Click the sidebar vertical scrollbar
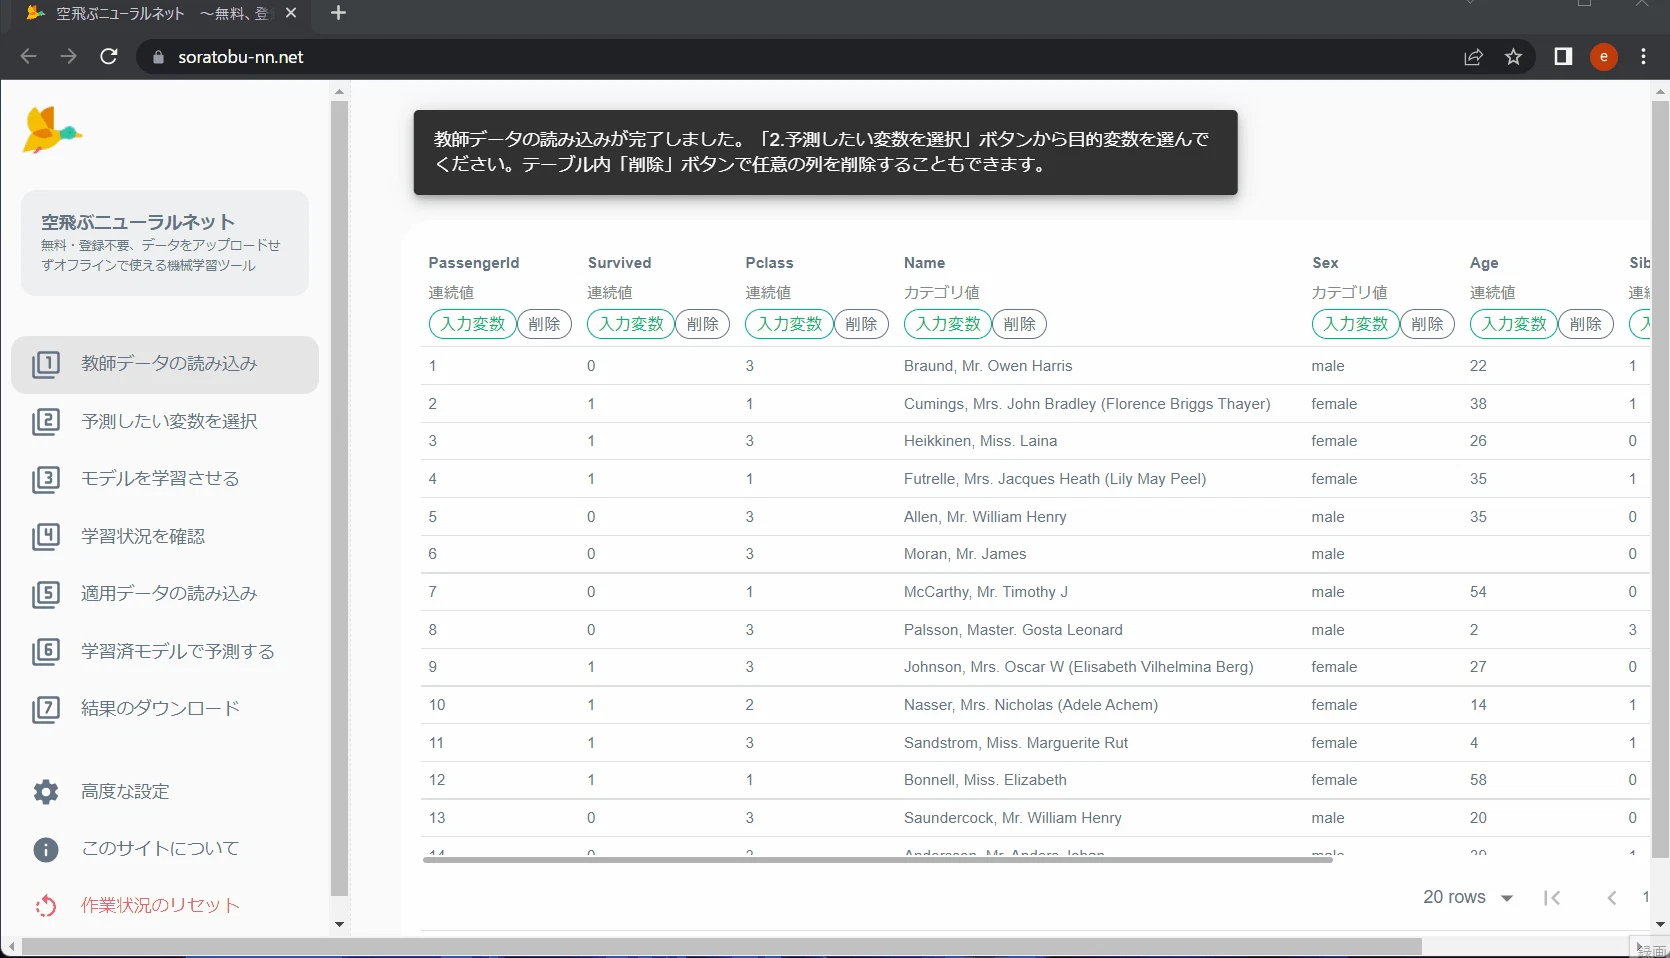This screenshot has width=1670, height=958. (x=339, y=498)
